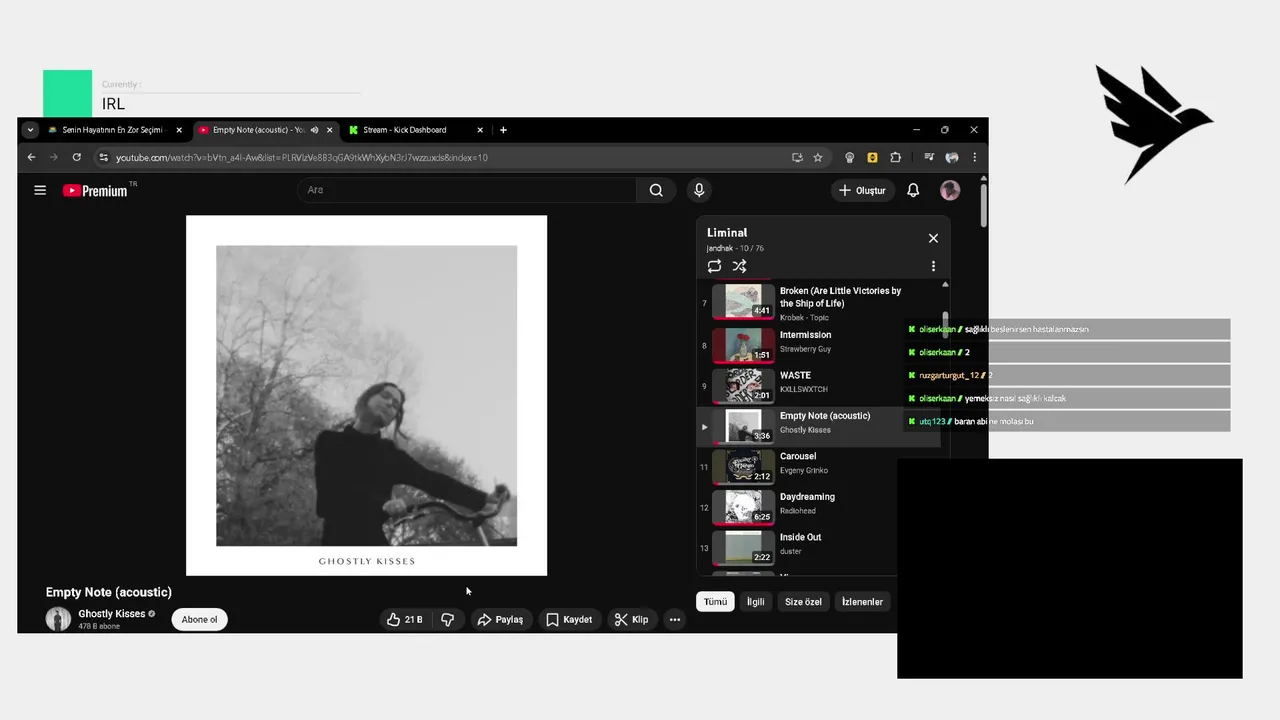Select the Size özel filter chip

pos(803,602)
